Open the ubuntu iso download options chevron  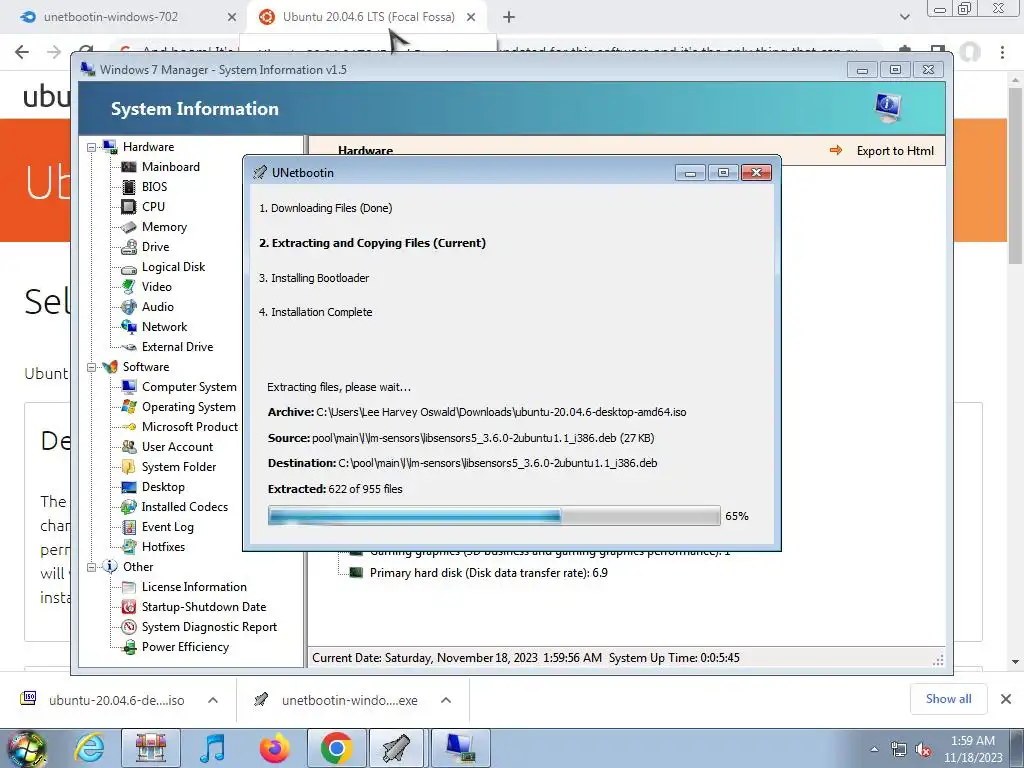(213, 700)
